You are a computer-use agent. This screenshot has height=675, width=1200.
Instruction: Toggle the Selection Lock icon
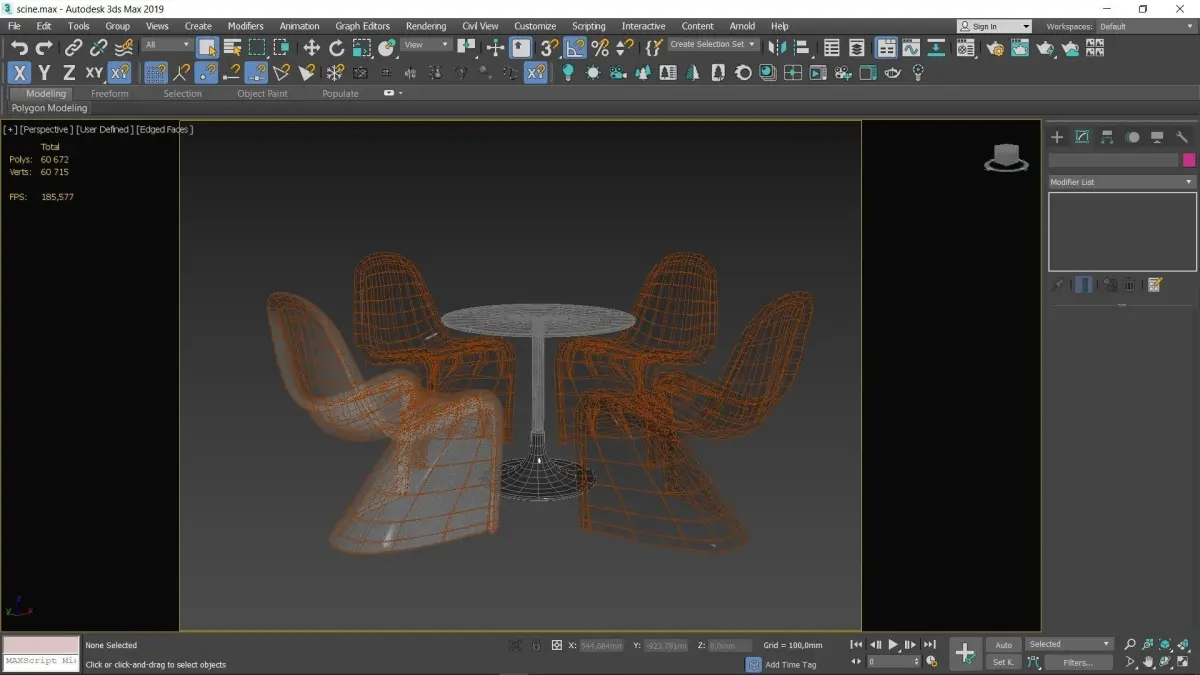point(536,646)
